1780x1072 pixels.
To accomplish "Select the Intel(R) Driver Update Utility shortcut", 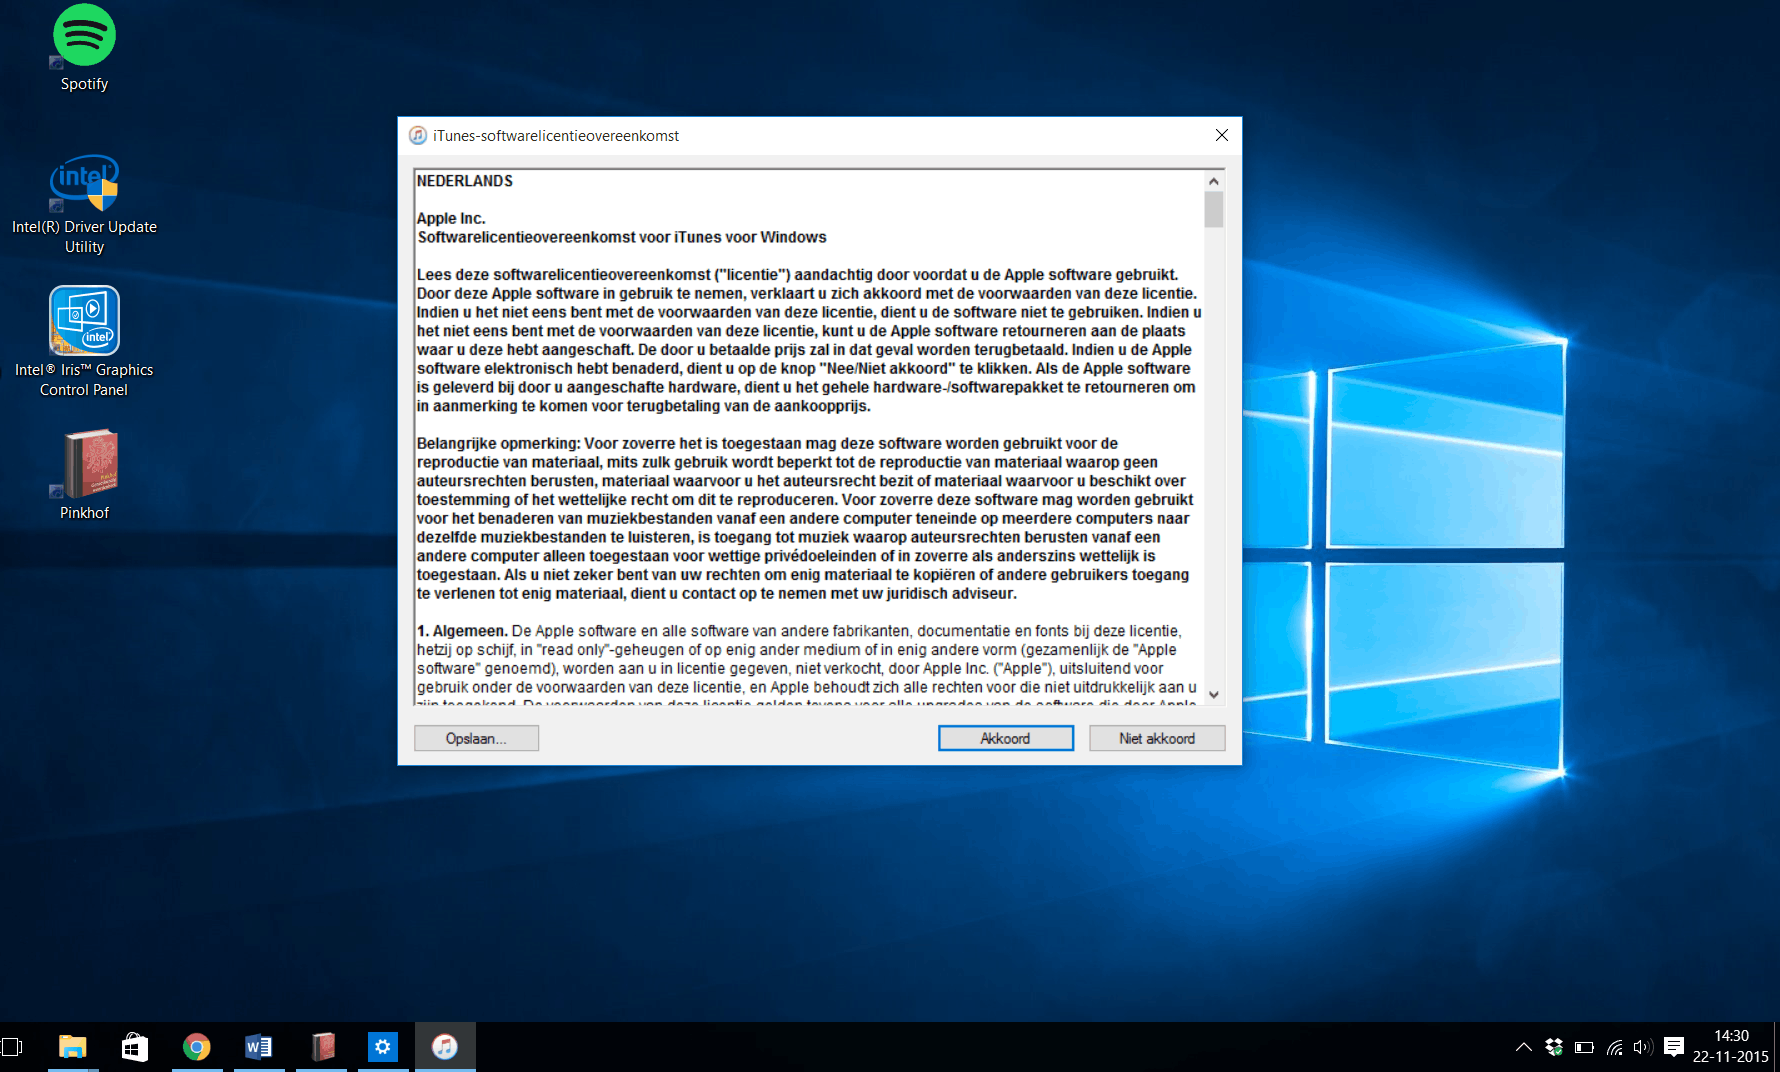I will [x=84, y=204].
